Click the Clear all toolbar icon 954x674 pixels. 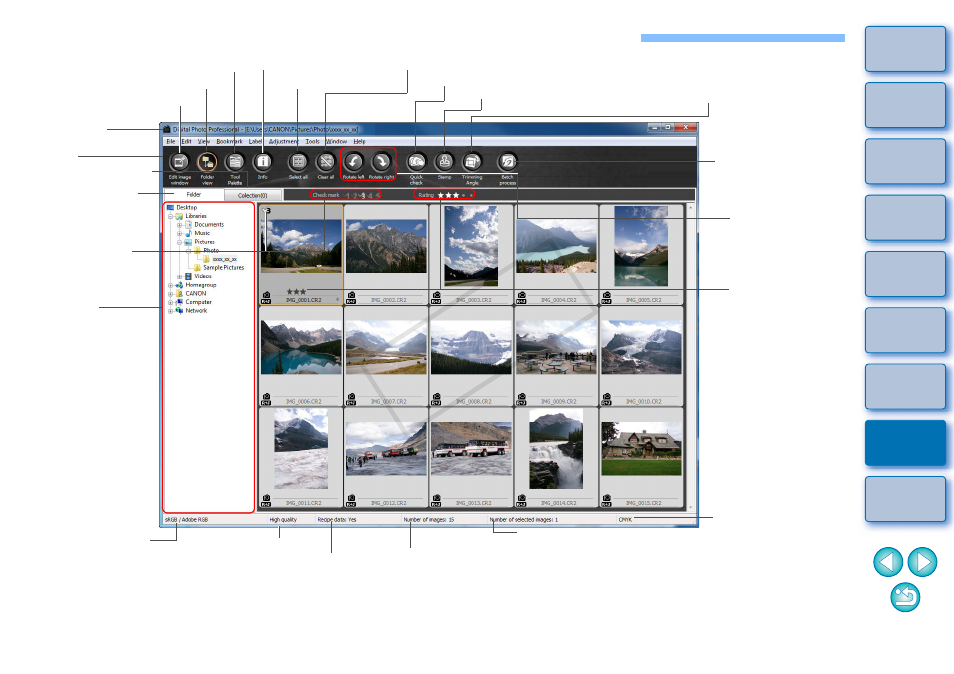326,162
